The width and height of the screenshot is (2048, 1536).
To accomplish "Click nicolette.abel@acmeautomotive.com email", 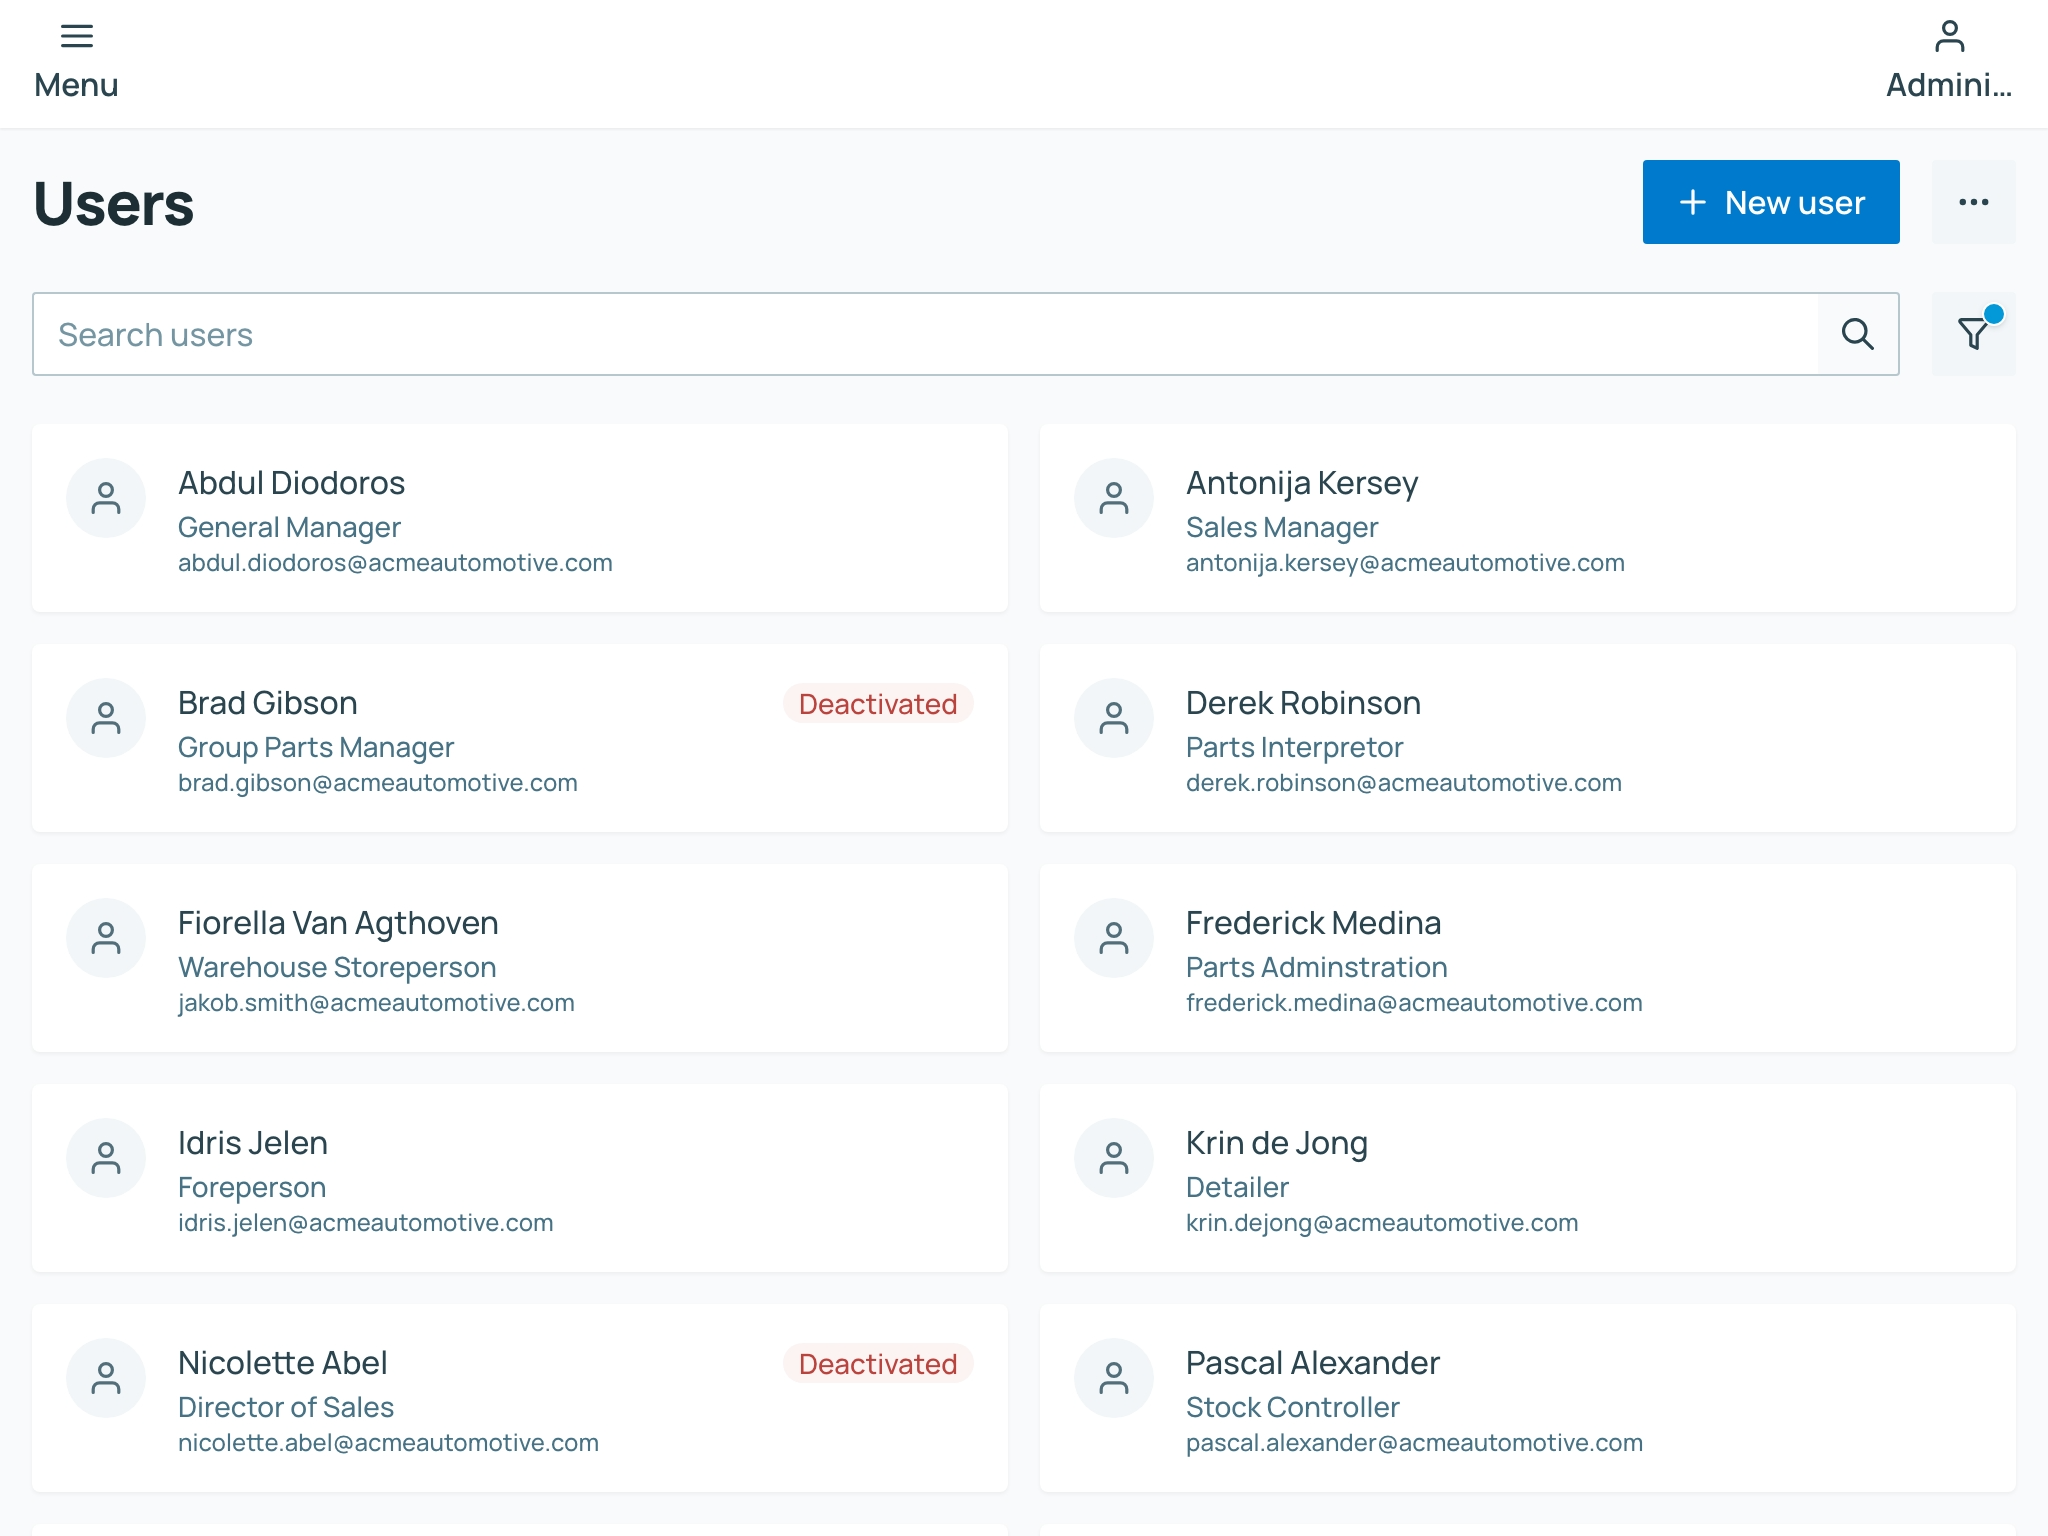I will pyautogui.click(x=388, y=1443).
